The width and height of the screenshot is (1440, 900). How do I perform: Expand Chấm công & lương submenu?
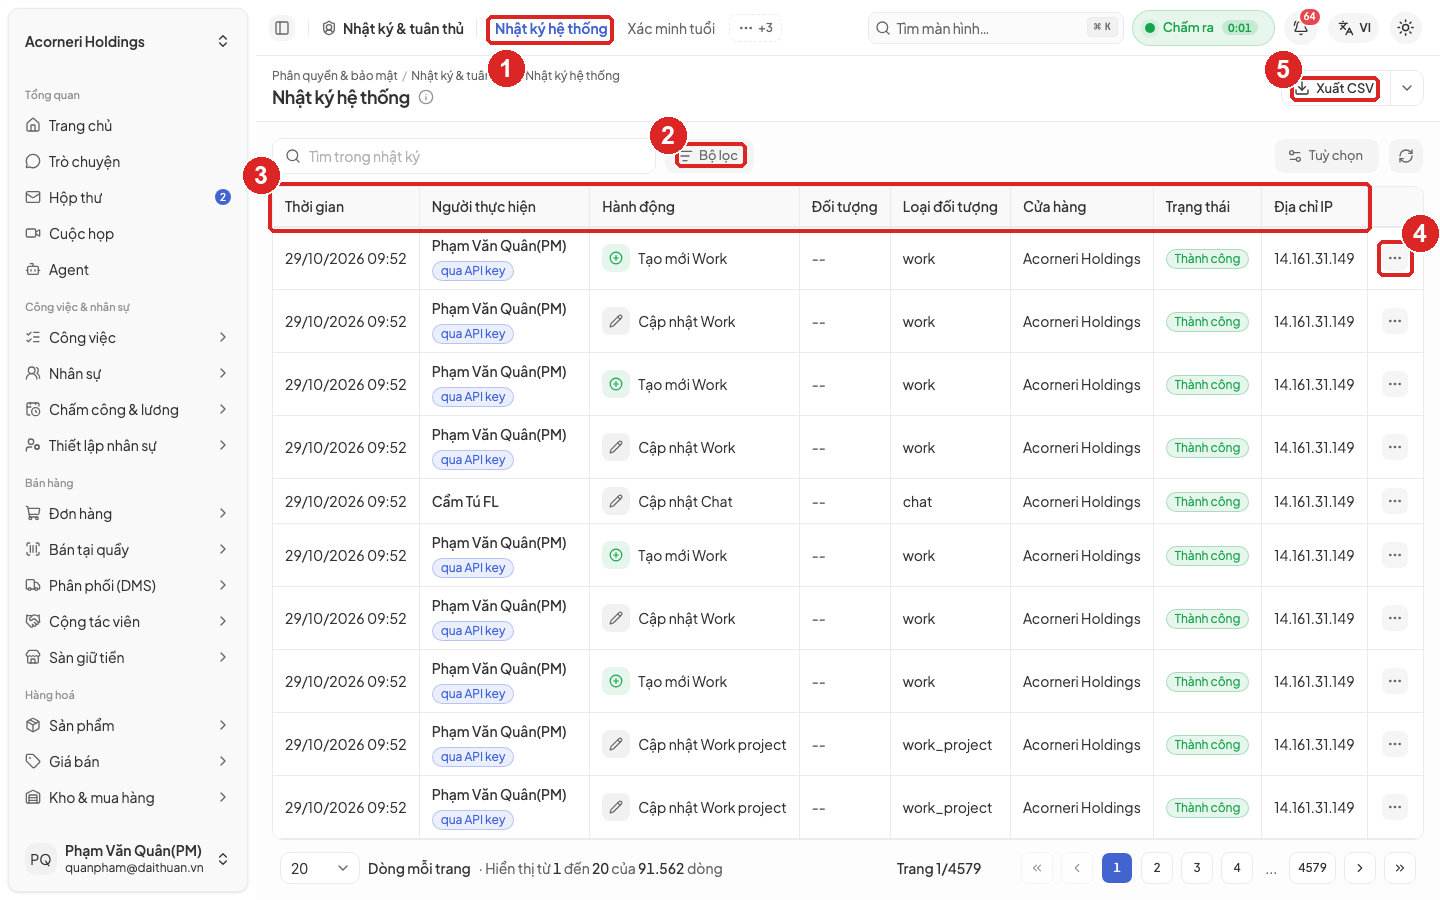tap(128, 410)
